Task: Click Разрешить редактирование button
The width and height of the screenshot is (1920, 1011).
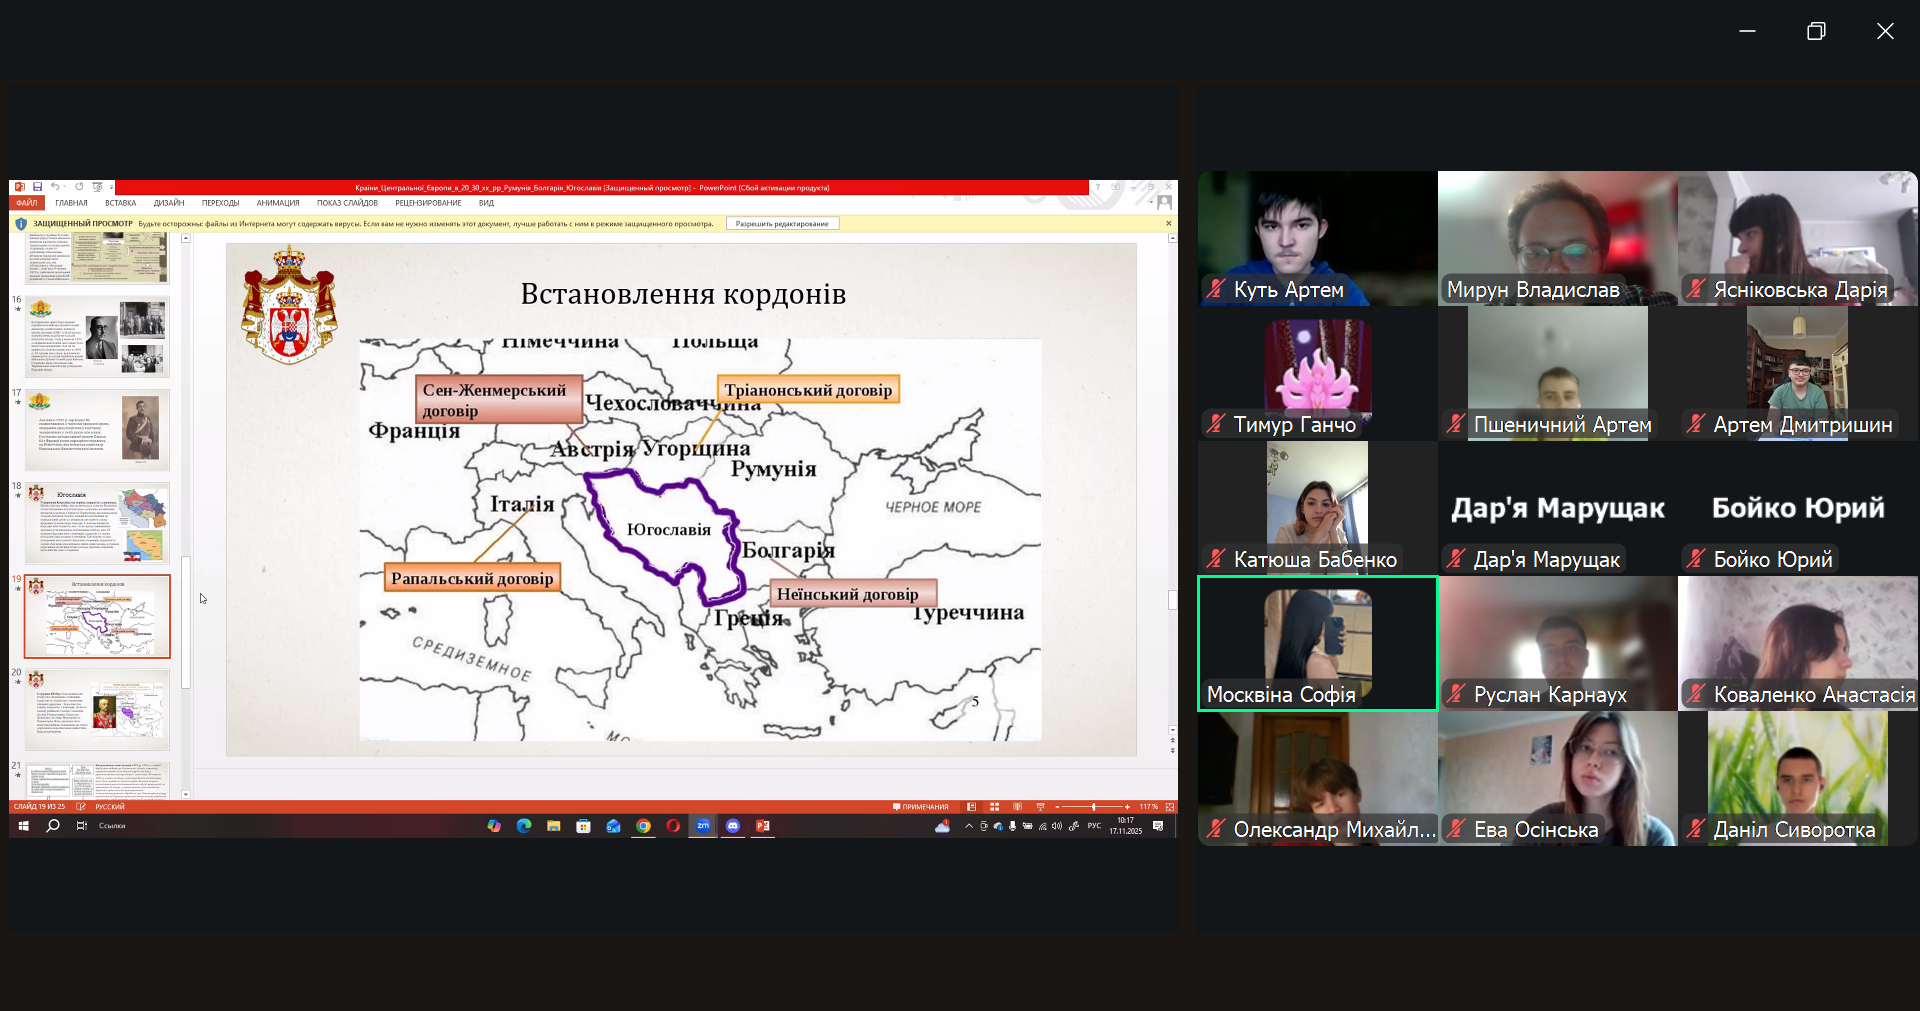Action: coord(782,224)
